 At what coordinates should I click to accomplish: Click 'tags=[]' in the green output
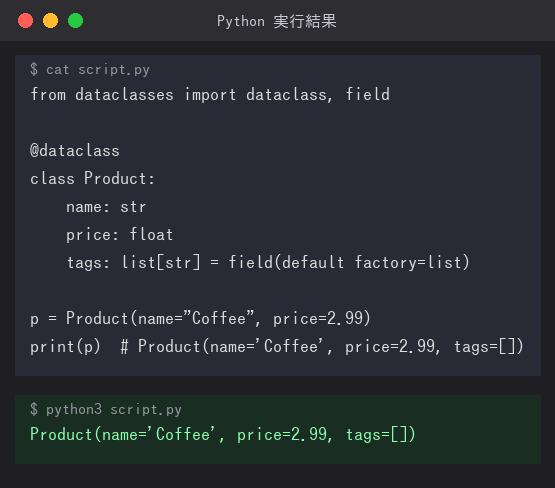click(x=381, y=435)
